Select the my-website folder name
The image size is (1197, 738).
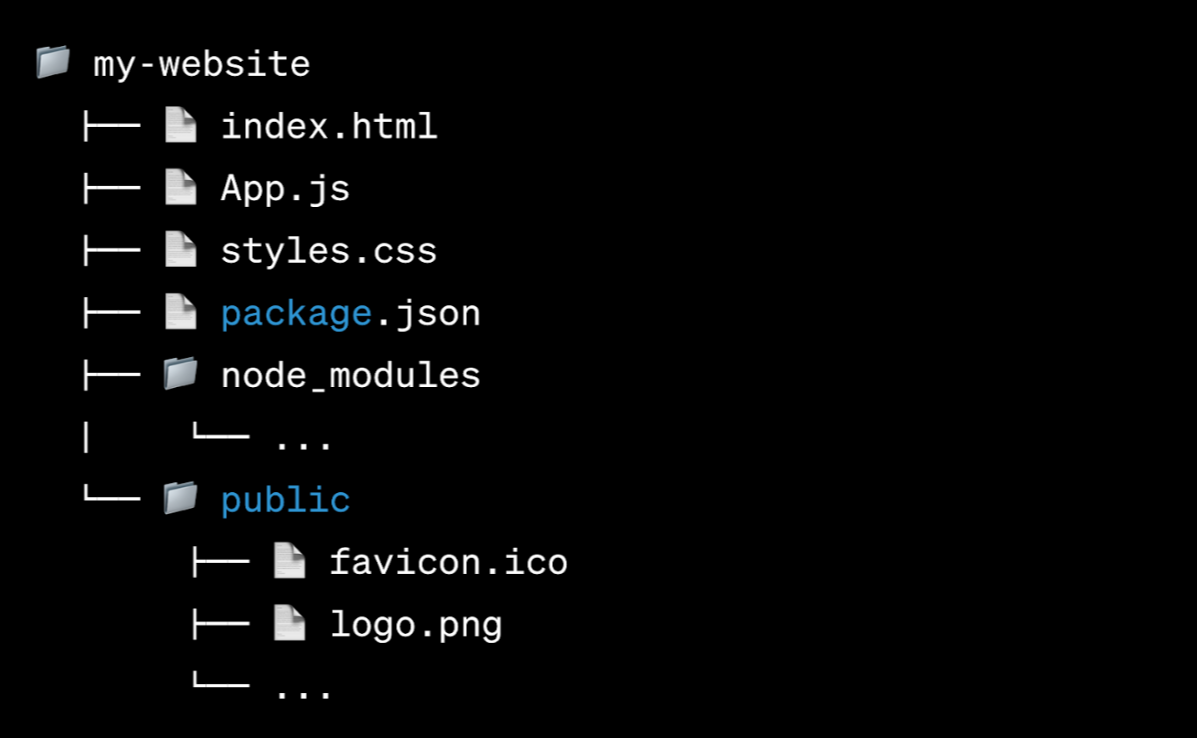(201, 65)
